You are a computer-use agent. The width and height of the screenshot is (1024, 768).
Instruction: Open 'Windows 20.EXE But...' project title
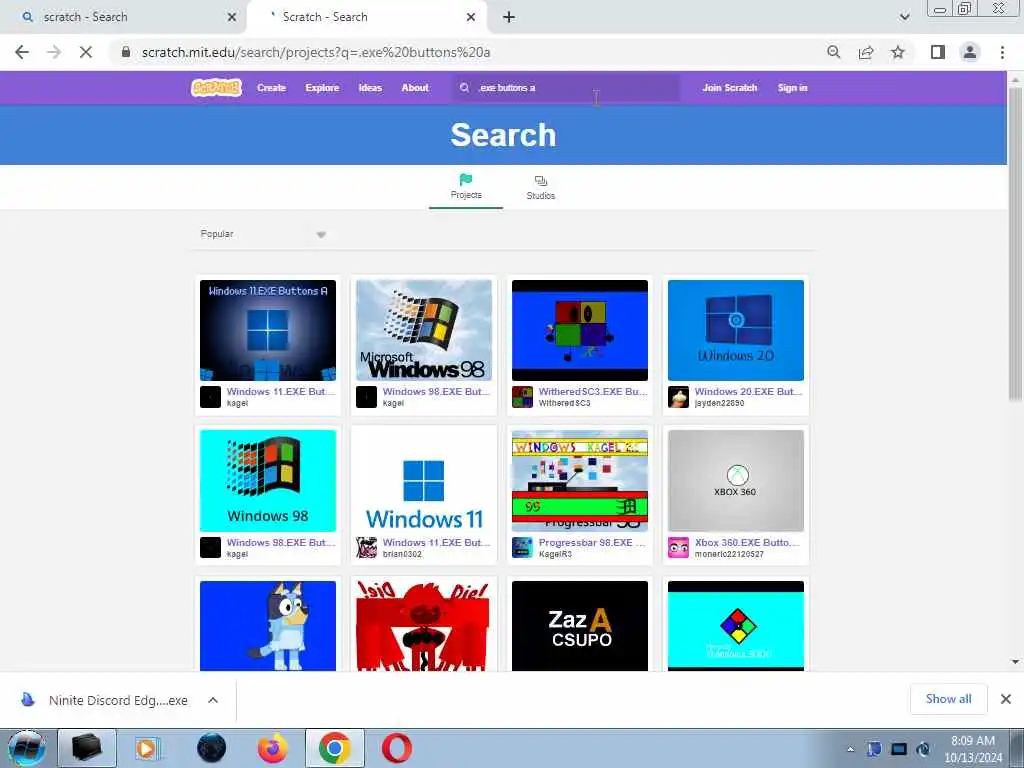748,392
